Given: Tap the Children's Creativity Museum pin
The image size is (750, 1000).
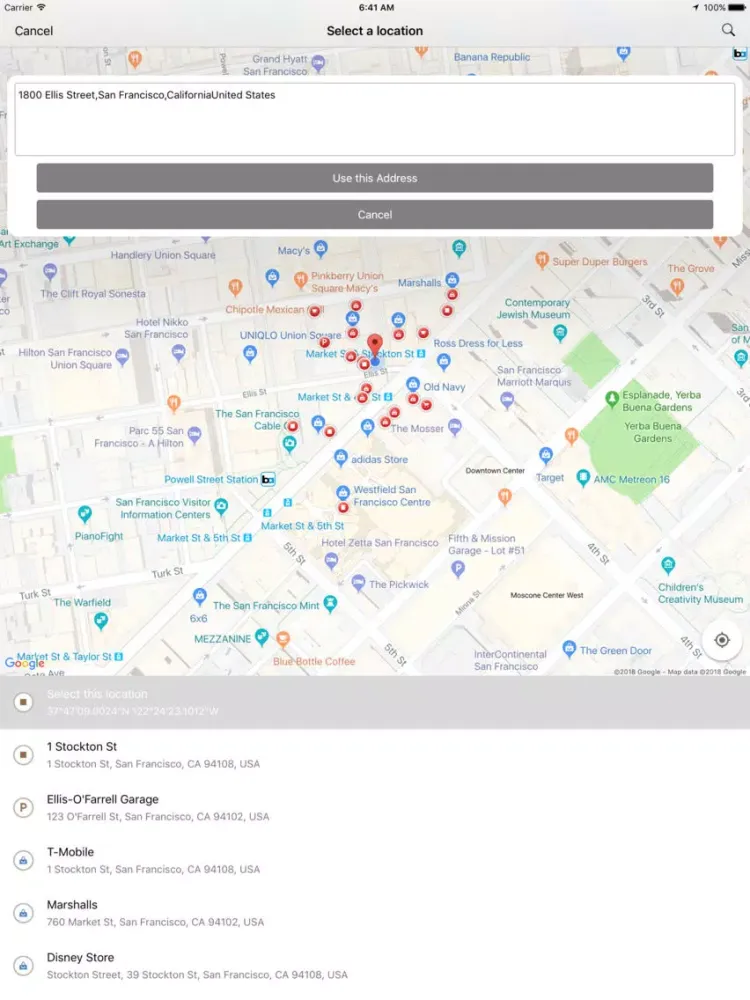Looking at the screenshot, I should point(668,564).
